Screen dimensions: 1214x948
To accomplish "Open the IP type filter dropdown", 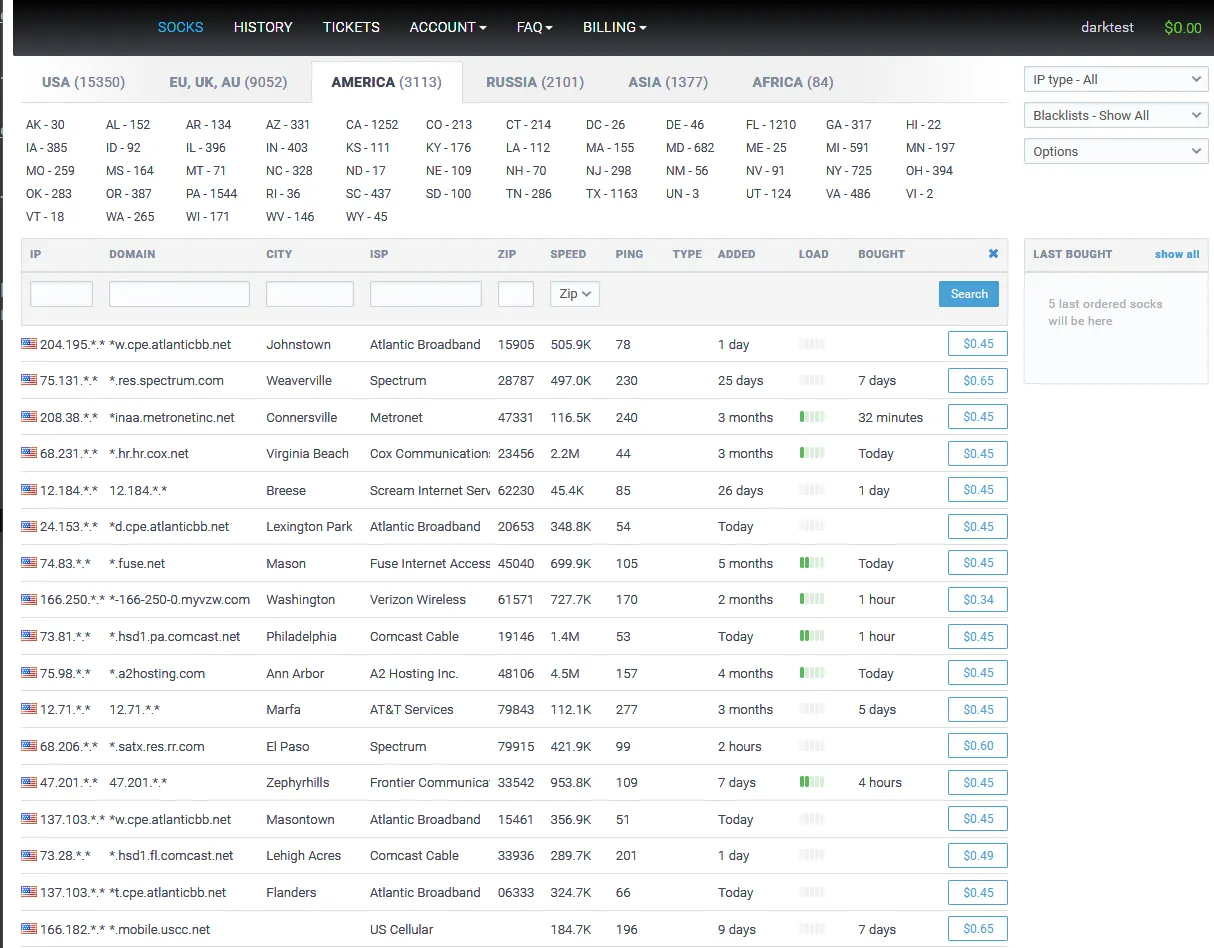I will pos(1116,80).
